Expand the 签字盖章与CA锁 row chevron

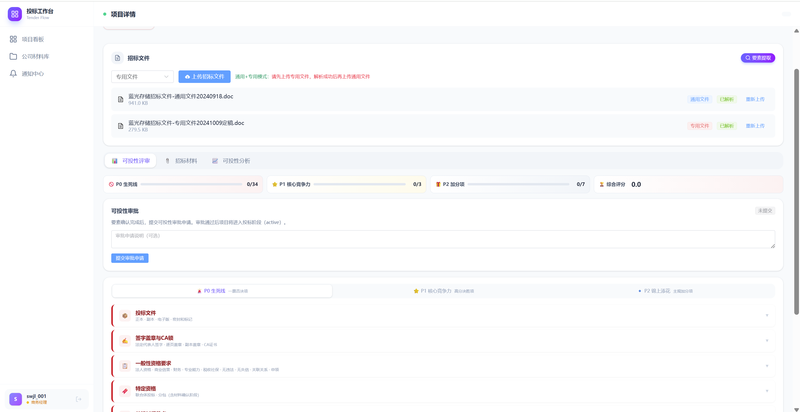point(767,340)
